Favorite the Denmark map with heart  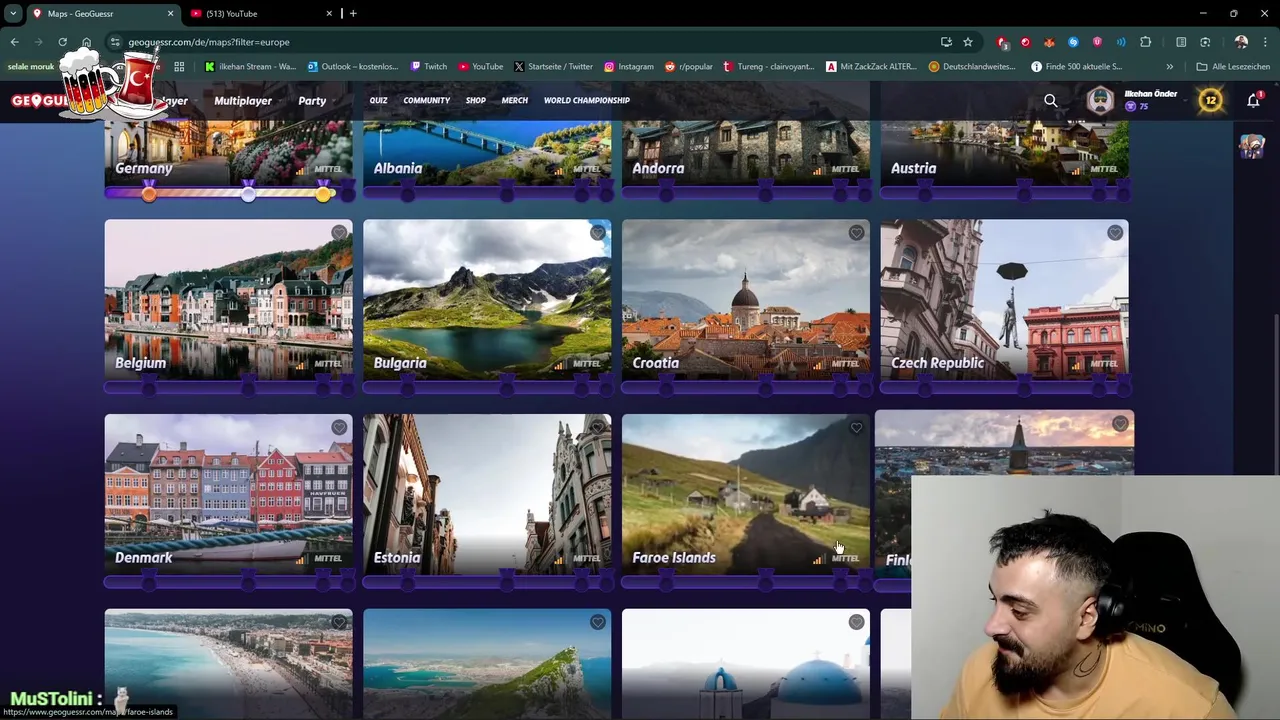point(339,428)
